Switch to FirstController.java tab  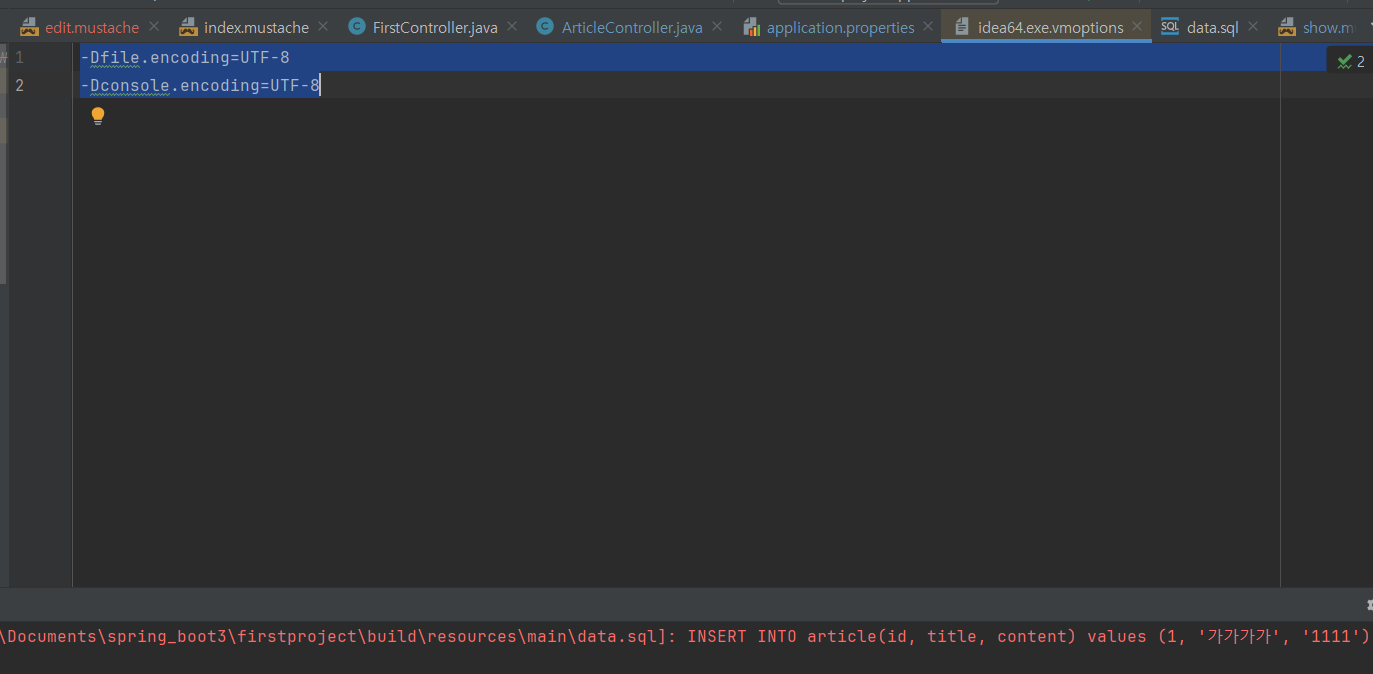pyautogui.click(x=435, y=27)
